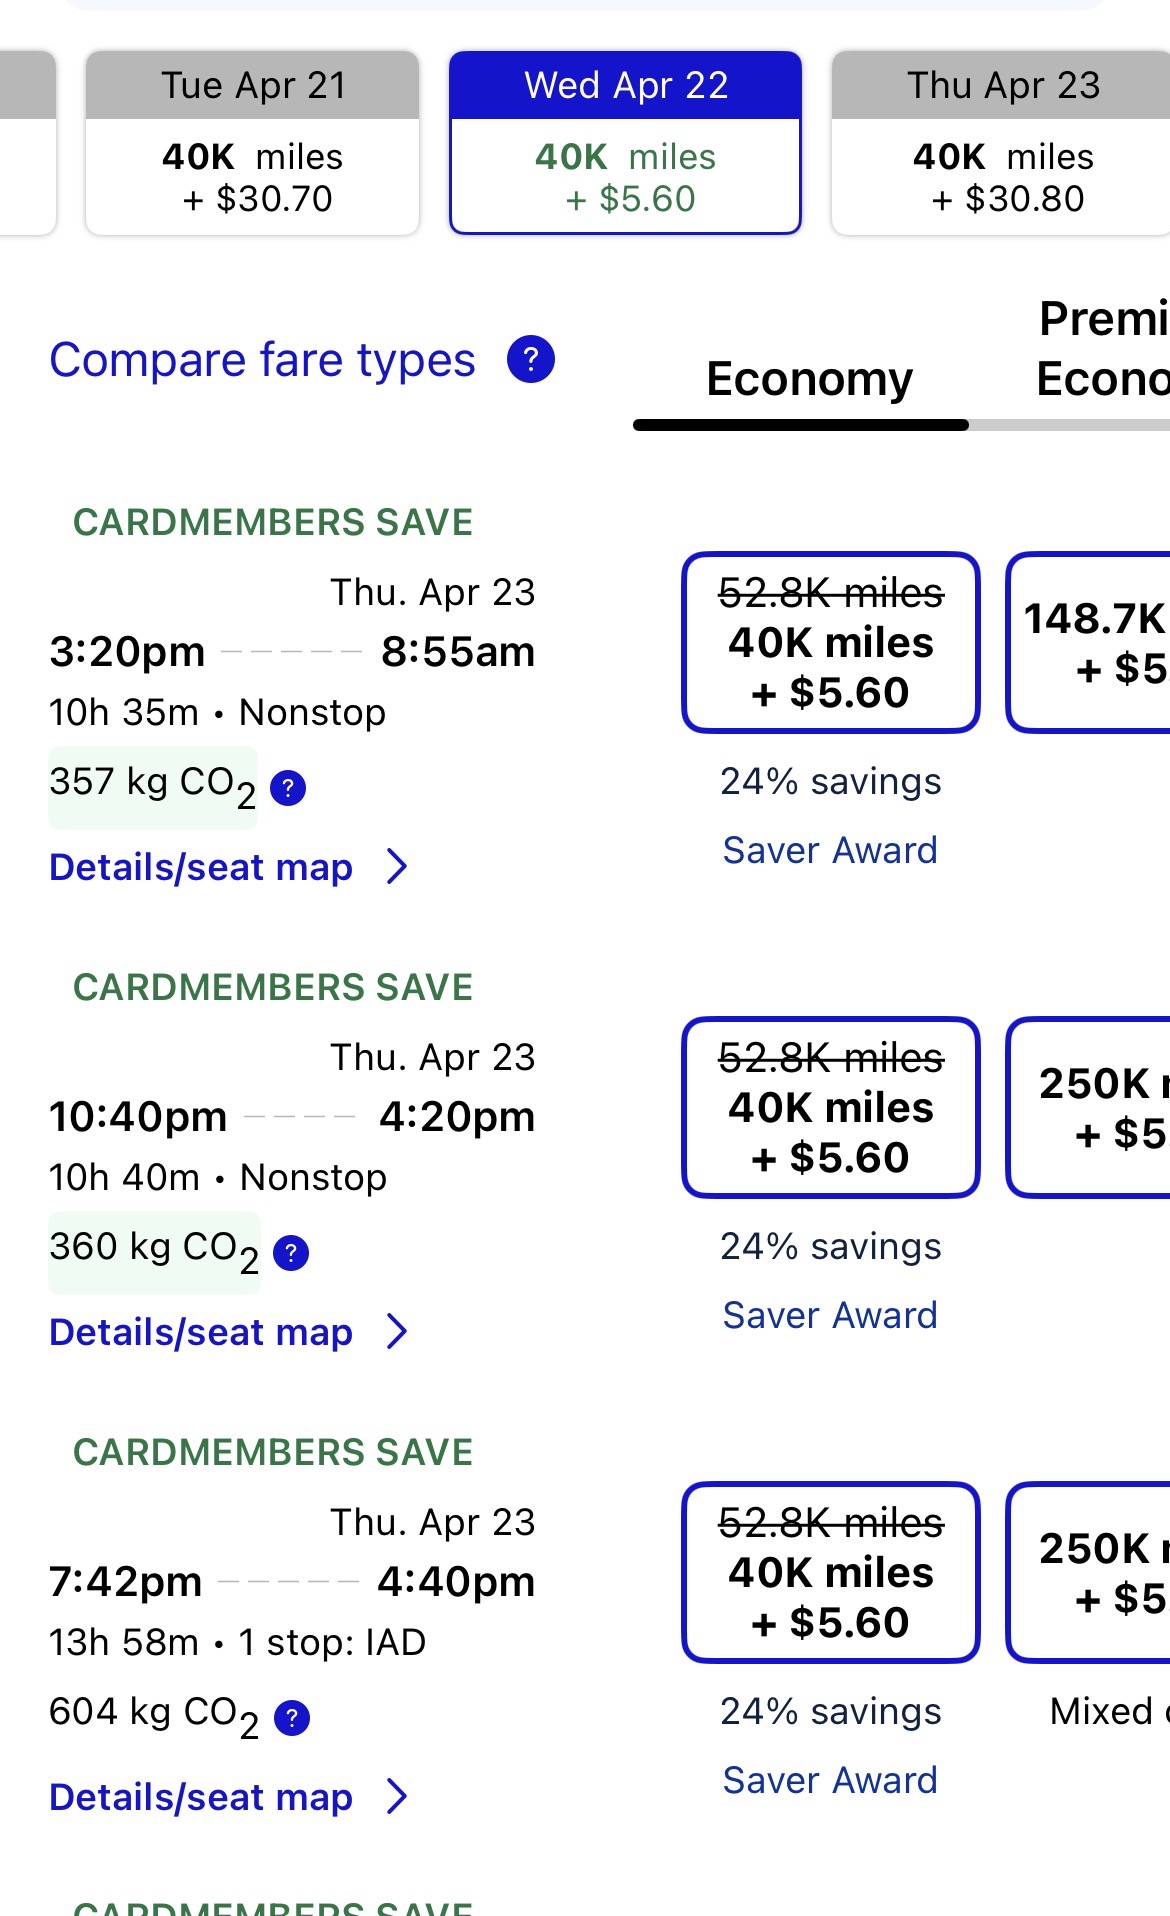1170x1916 pixels.
Task: Open Details/seat map for 3:20pm flight
Action: coord(201,867)
